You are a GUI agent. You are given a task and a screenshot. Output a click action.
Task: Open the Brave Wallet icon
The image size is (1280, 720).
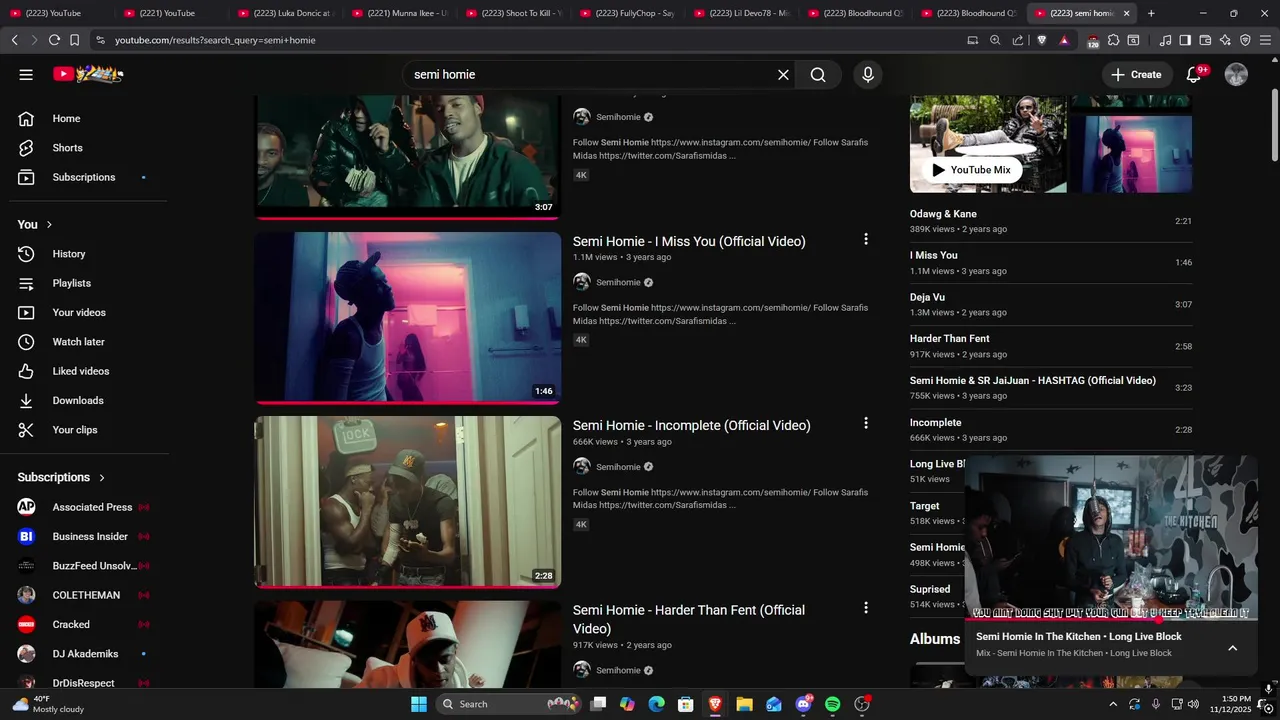tap(1205, 40)
